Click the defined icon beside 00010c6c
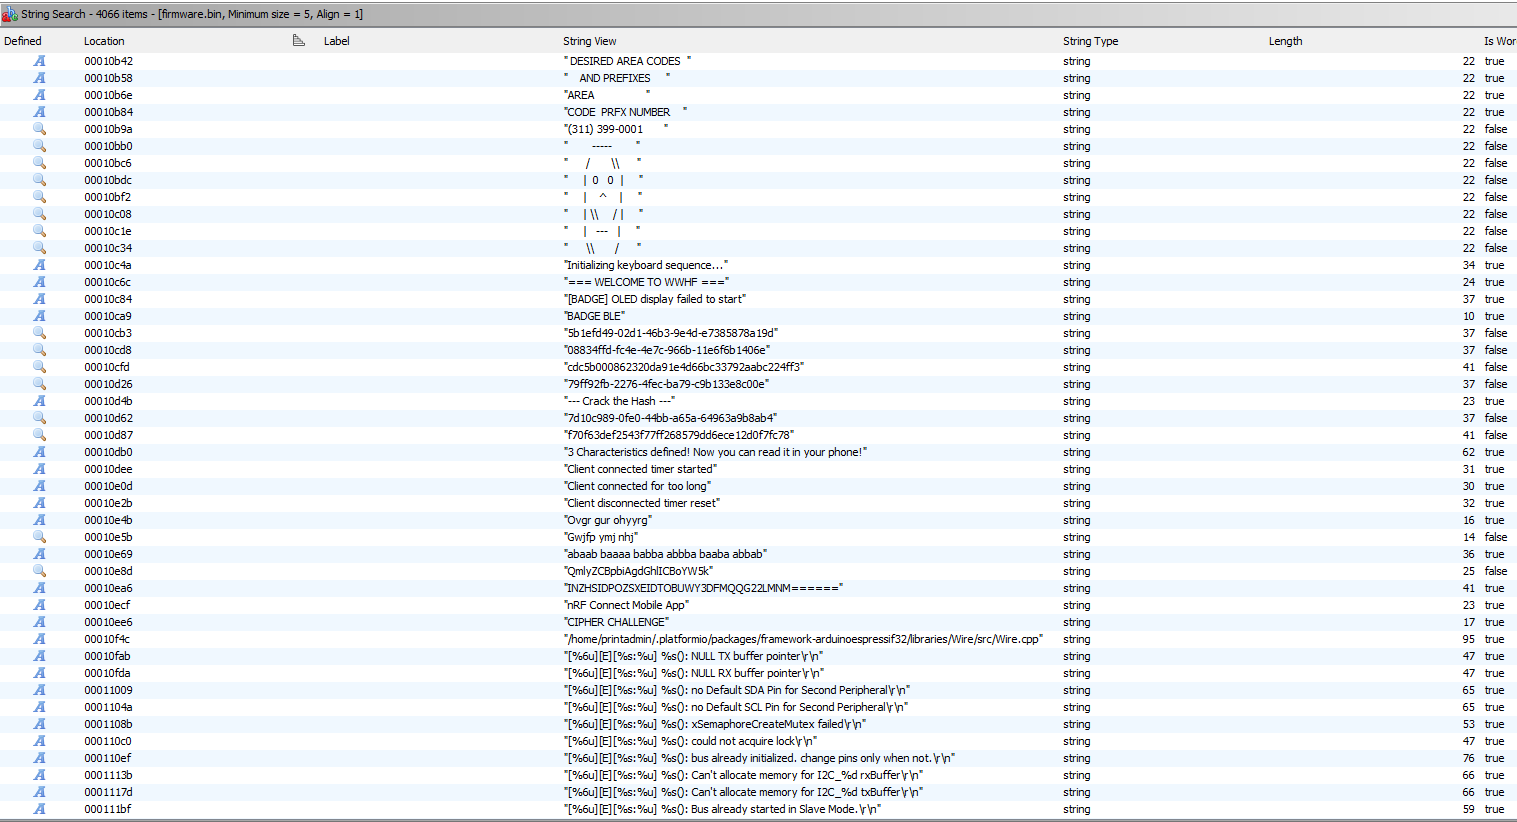Viewport: 1517px width, 822px height. pyautogui.click(x=40, y=282)
